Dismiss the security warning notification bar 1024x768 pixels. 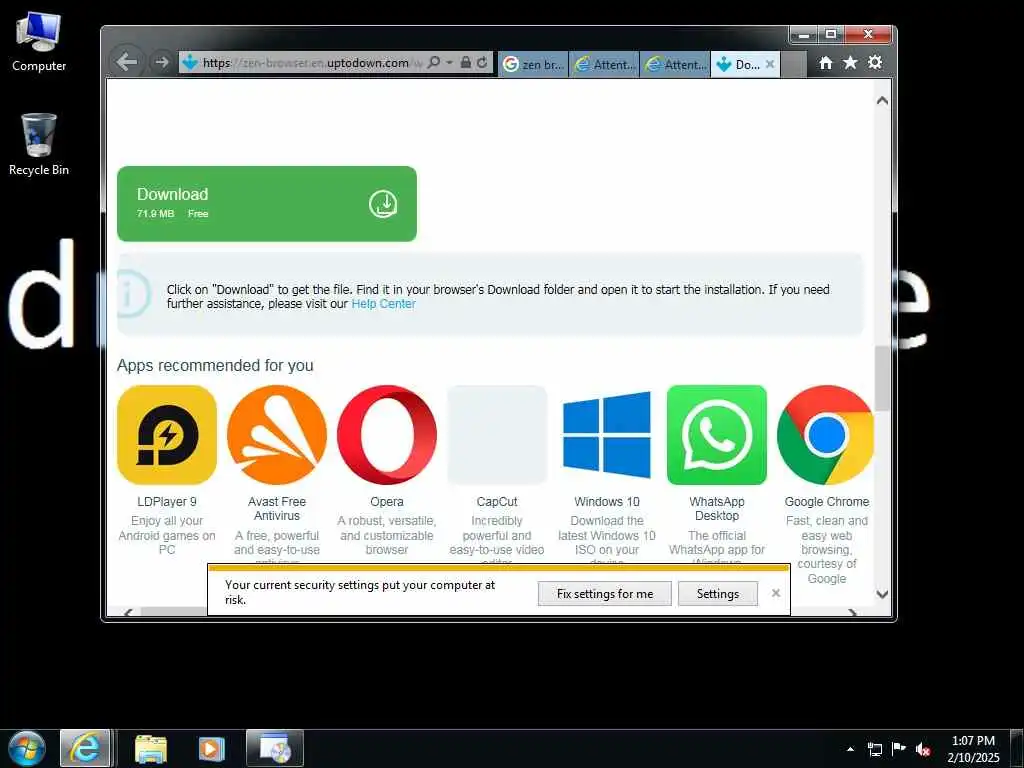(776, 593)
